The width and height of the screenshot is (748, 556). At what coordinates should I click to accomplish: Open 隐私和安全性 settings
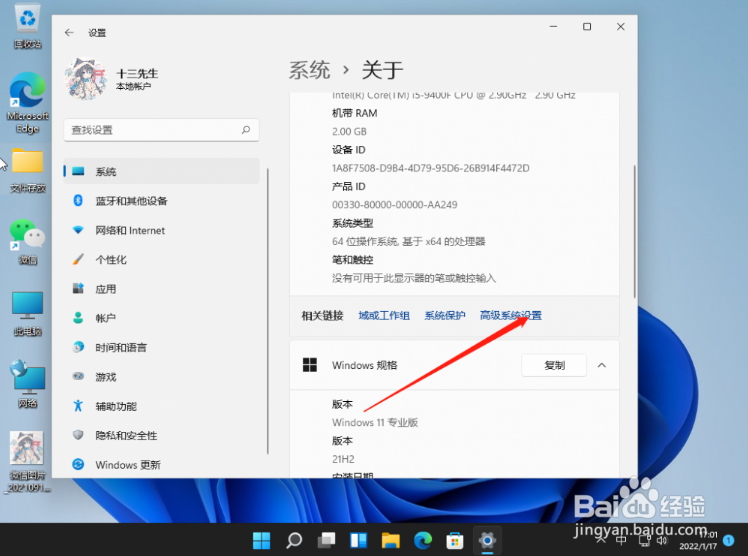click(x=162, y=435)
